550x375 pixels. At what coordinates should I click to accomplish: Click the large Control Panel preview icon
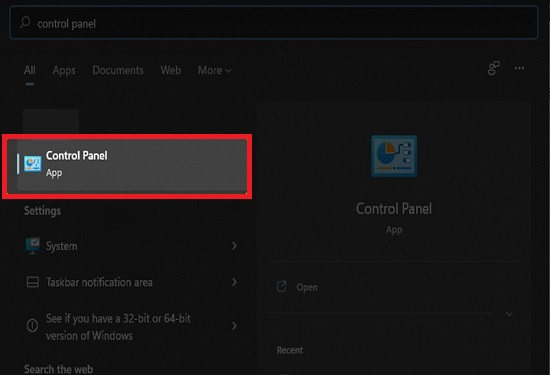[x=394, y=156]
